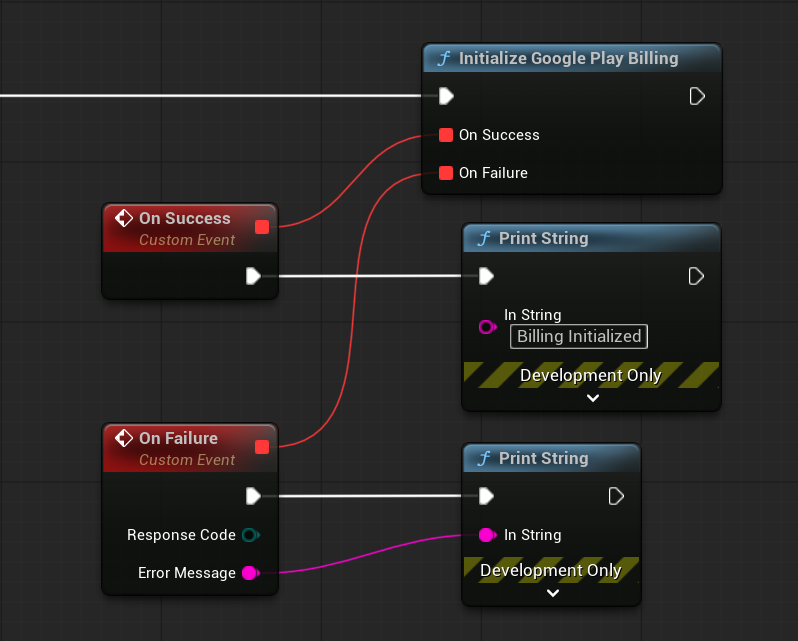Click the function icon on the Error Message Print String
798x641 pixels.
click(x=484, y=458)
